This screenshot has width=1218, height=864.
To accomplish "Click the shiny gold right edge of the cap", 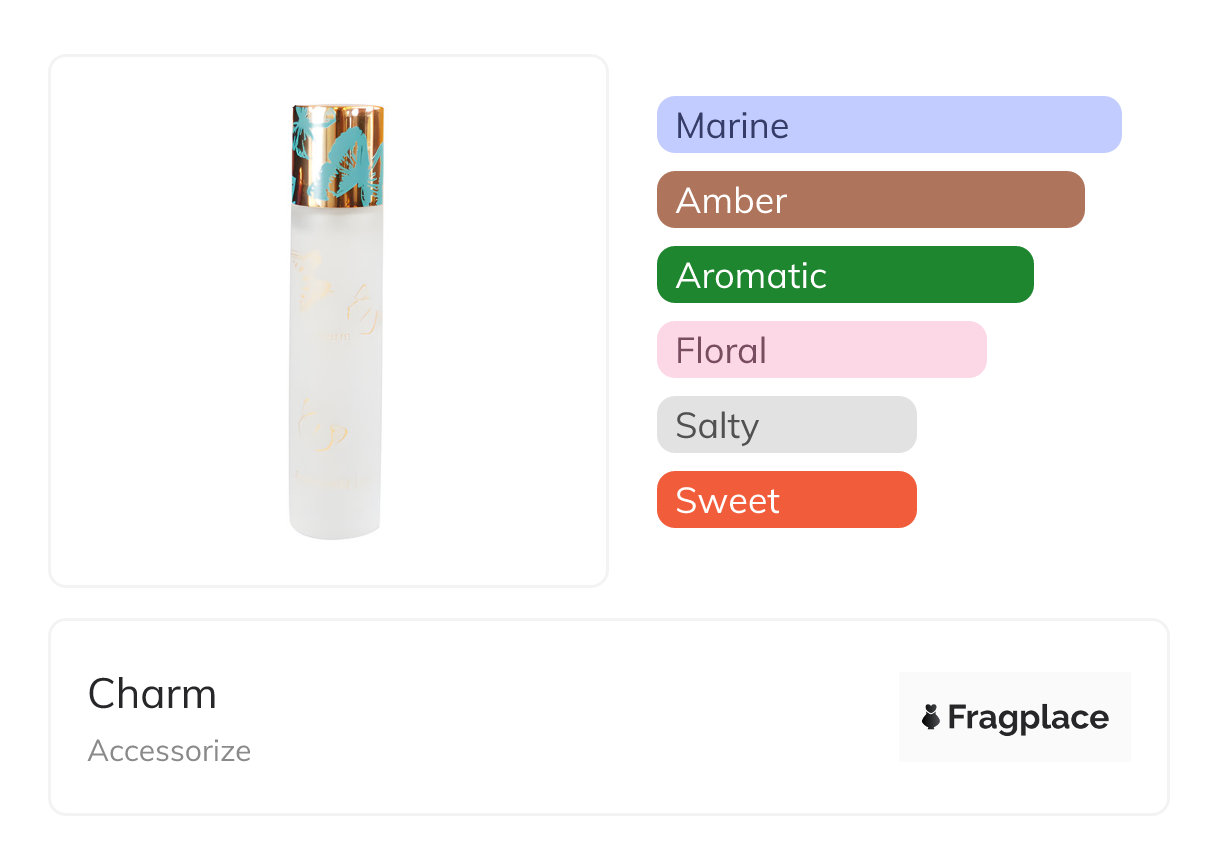I will click(378, 150).
